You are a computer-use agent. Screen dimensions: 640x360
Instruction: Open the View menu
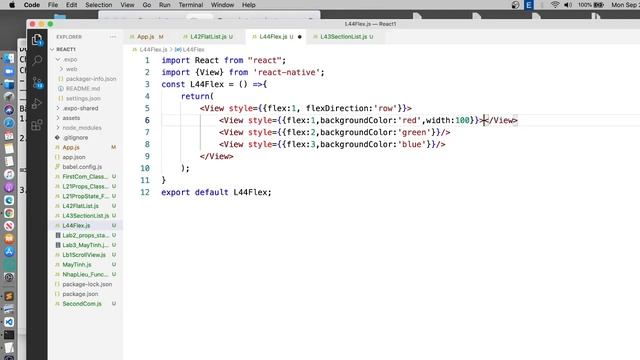(127, 5)
